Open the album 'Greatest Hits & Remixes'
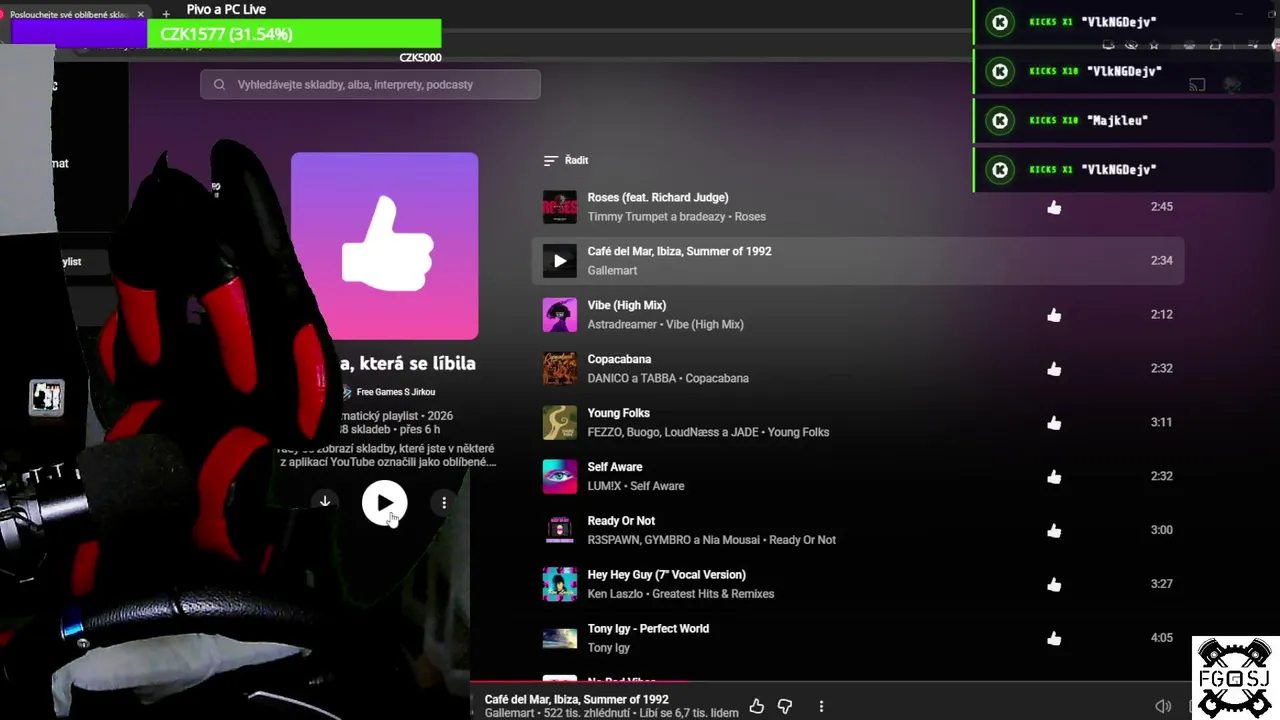This screenshot has width=1280, height=720. (713, 595)
